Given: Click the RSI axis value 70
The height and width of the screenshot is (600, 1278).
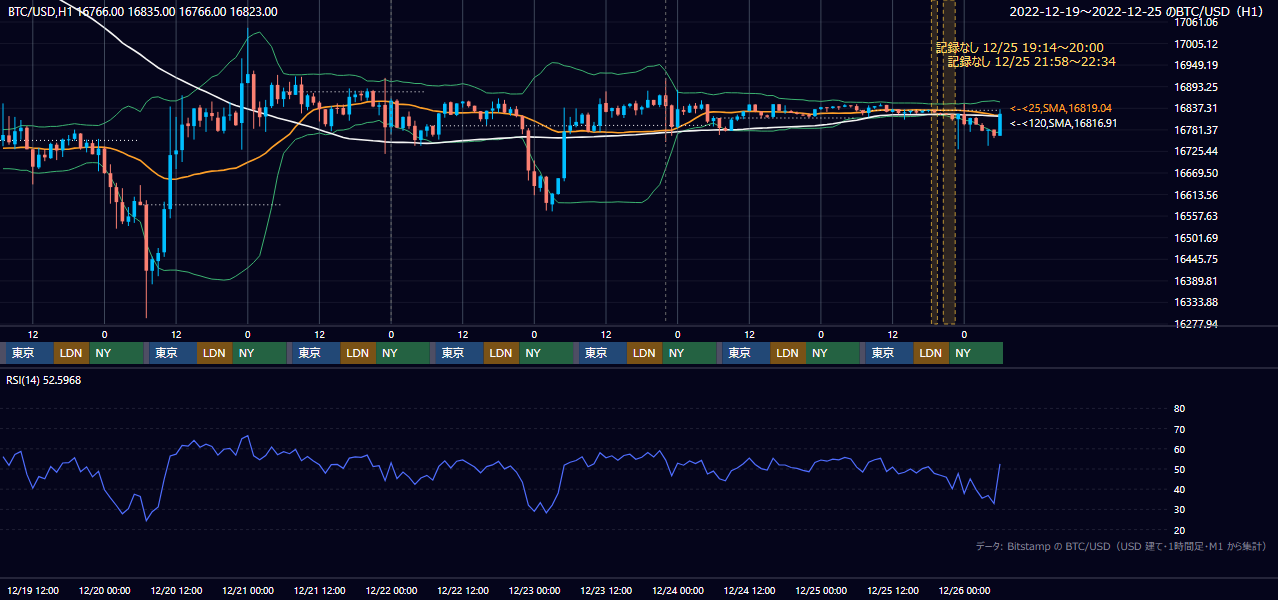Looking at the screenshot, I should click(x=1179, y=429).
